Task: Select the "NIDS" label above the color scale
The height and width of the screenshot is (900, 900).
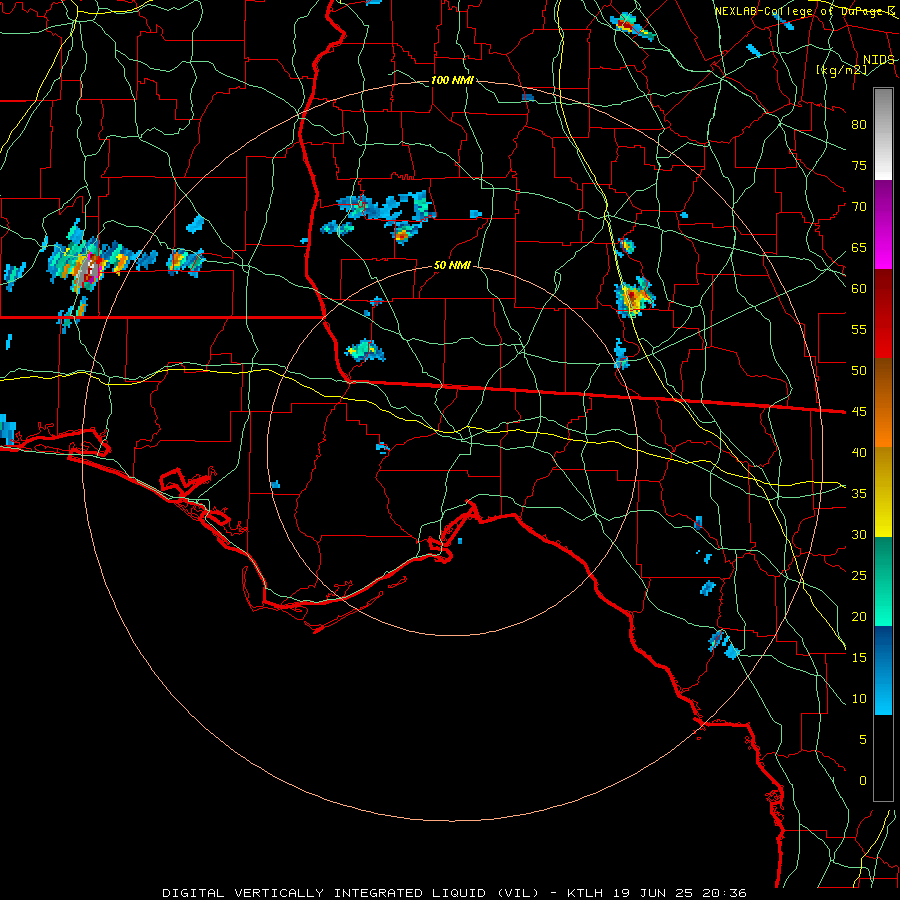Action: [x=878, y=60]
